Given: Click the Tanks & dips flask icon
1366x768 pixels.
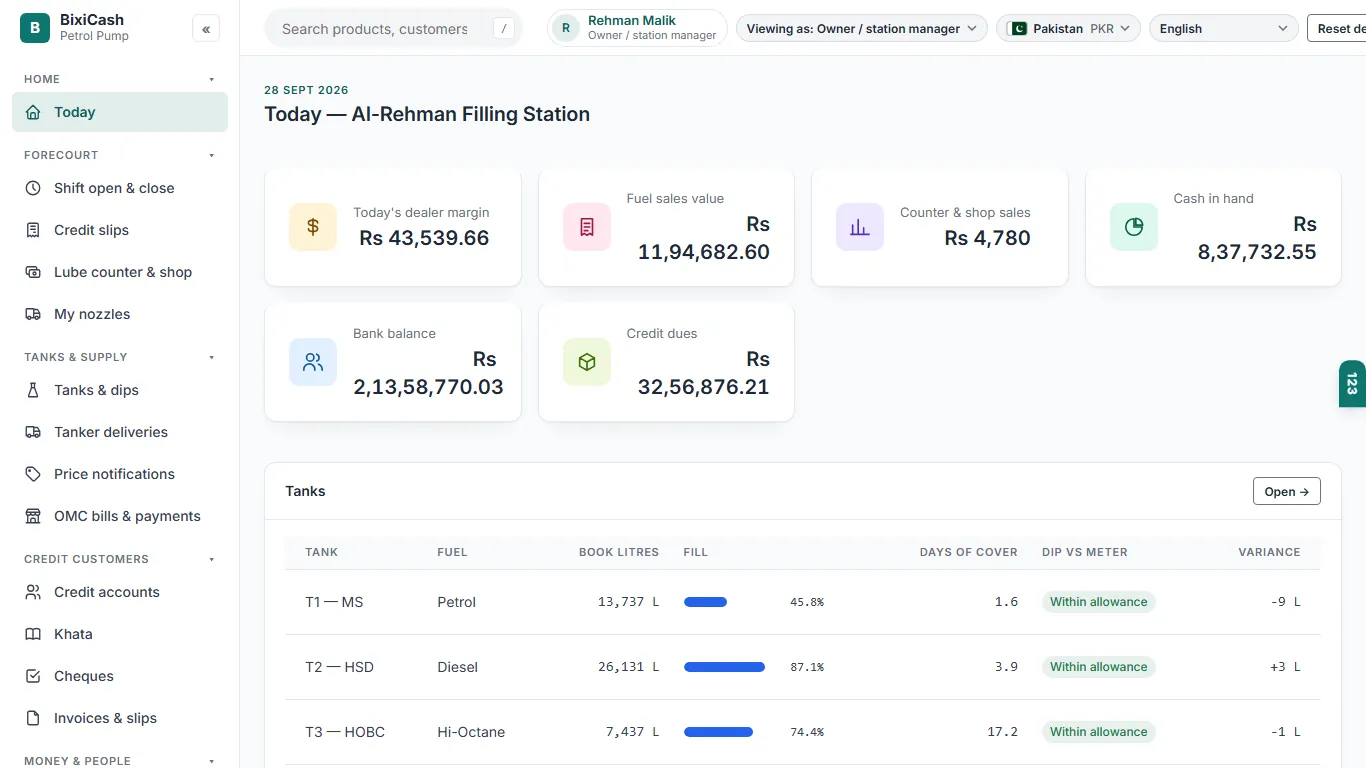Looking at the screenshot, I should point(33,390).
